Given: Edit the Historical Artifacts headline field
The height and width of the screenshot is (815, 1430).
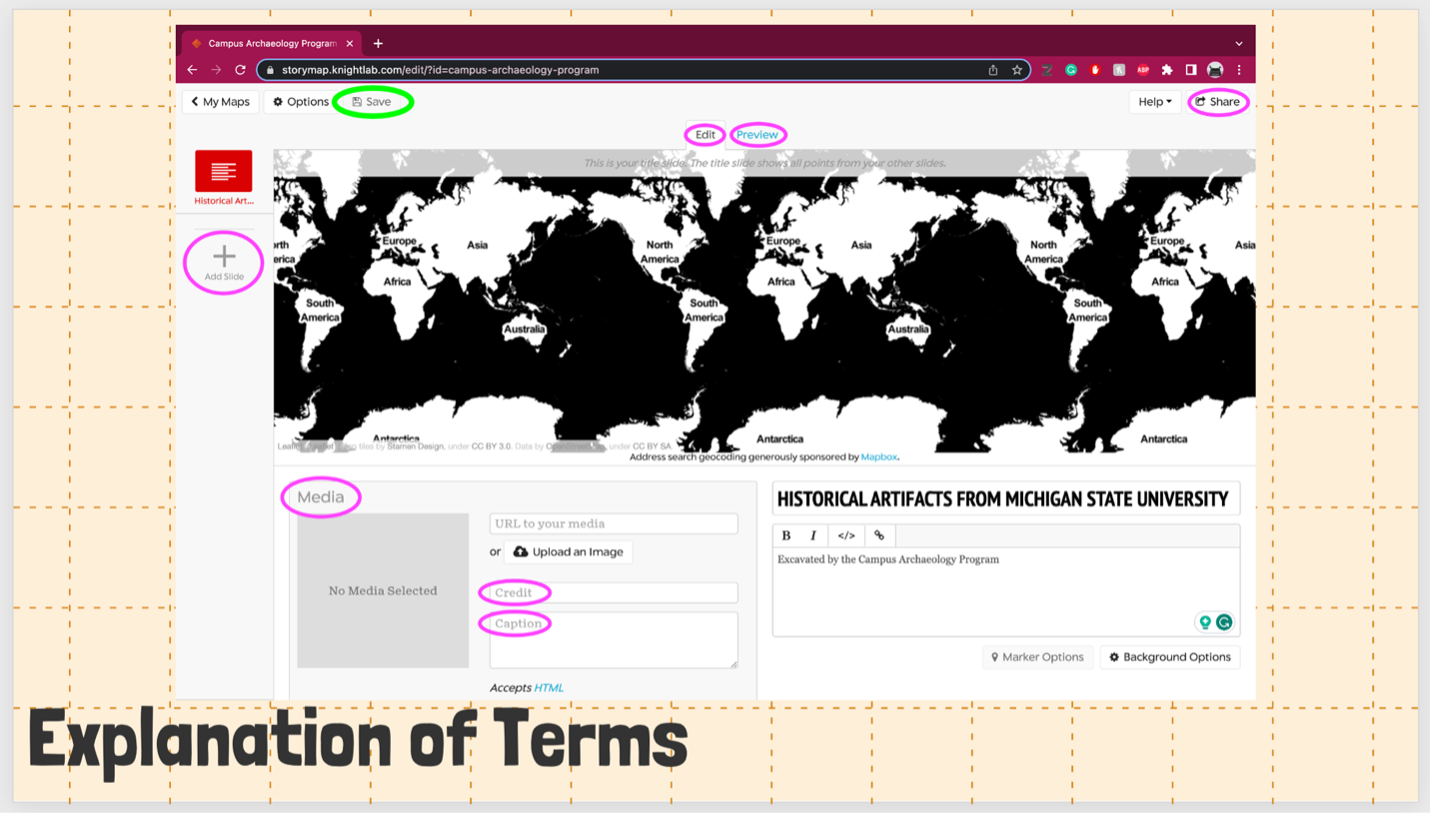Looking at the screenshot, I should 1006,499.
